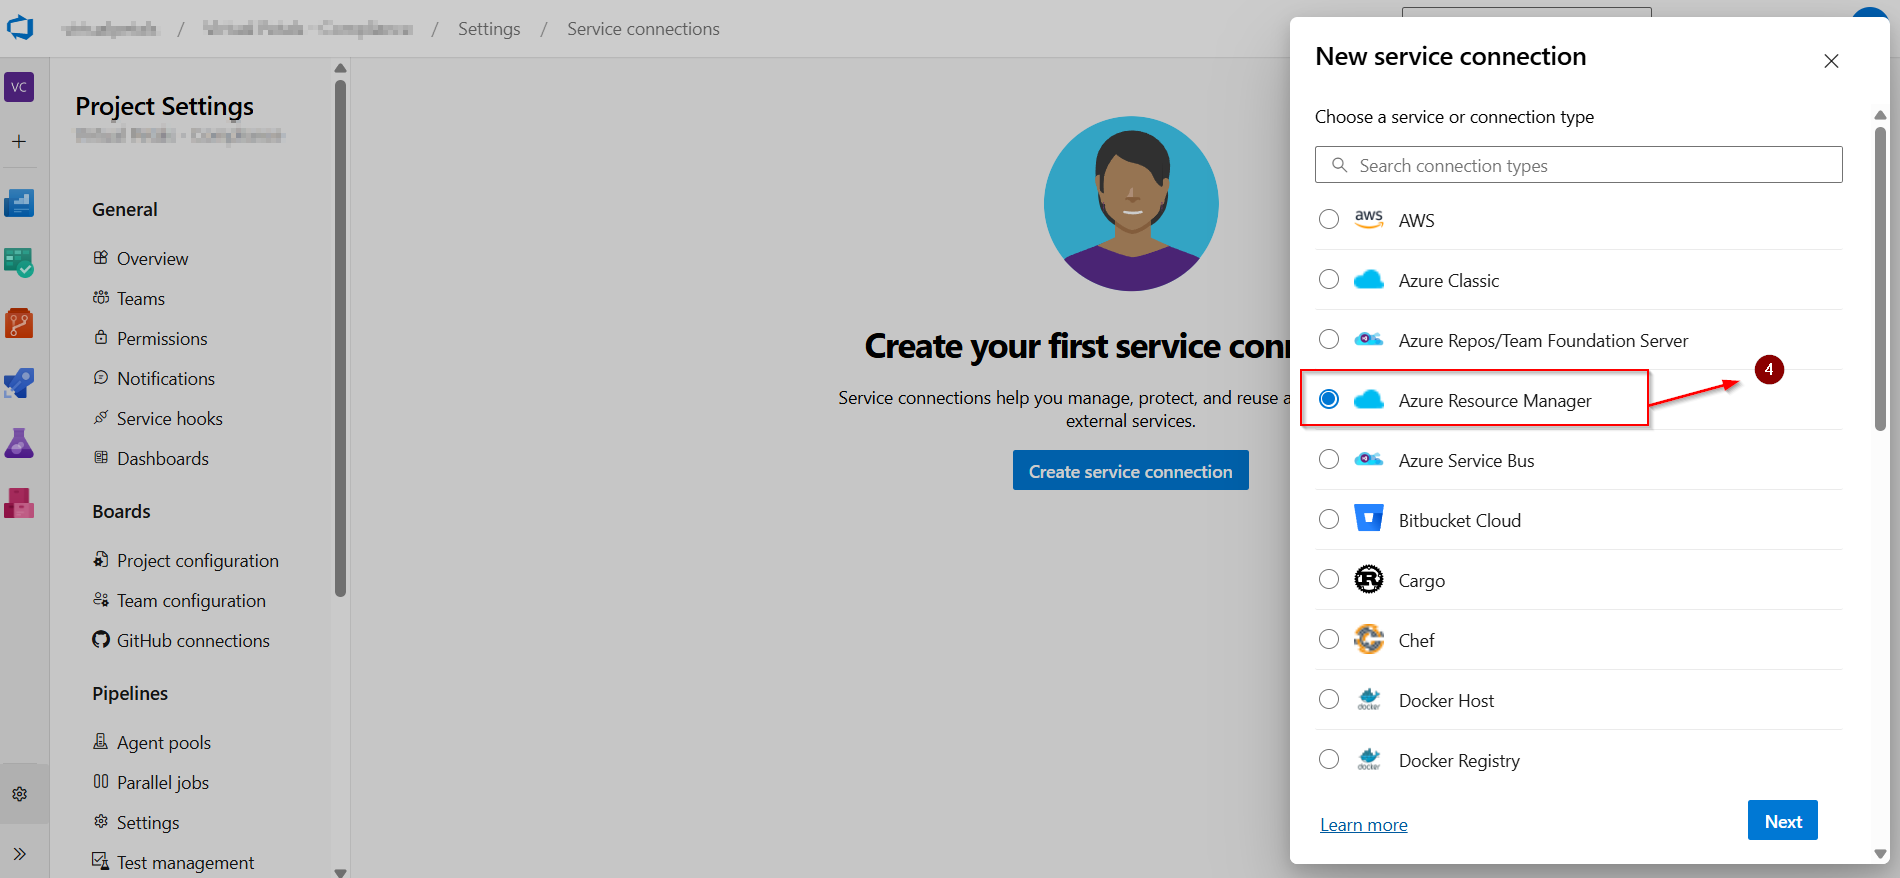The height and width of the screenshot is (878, 1900).
Task: Select the Docker Registry radio button
Action: [1329, 759]
